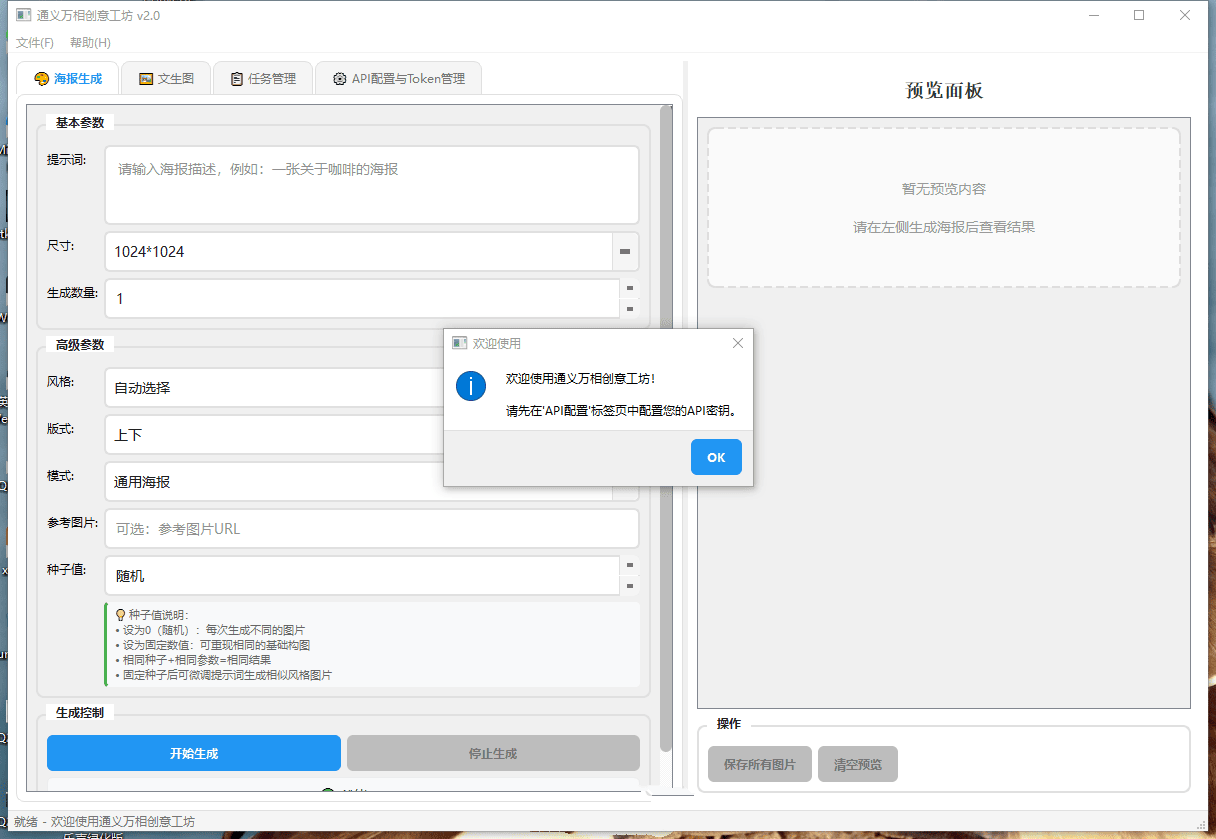Click the palette icon on 海报生成 tab
Viewport: 1216px width, 839px height.
click(x=41, y=79)
